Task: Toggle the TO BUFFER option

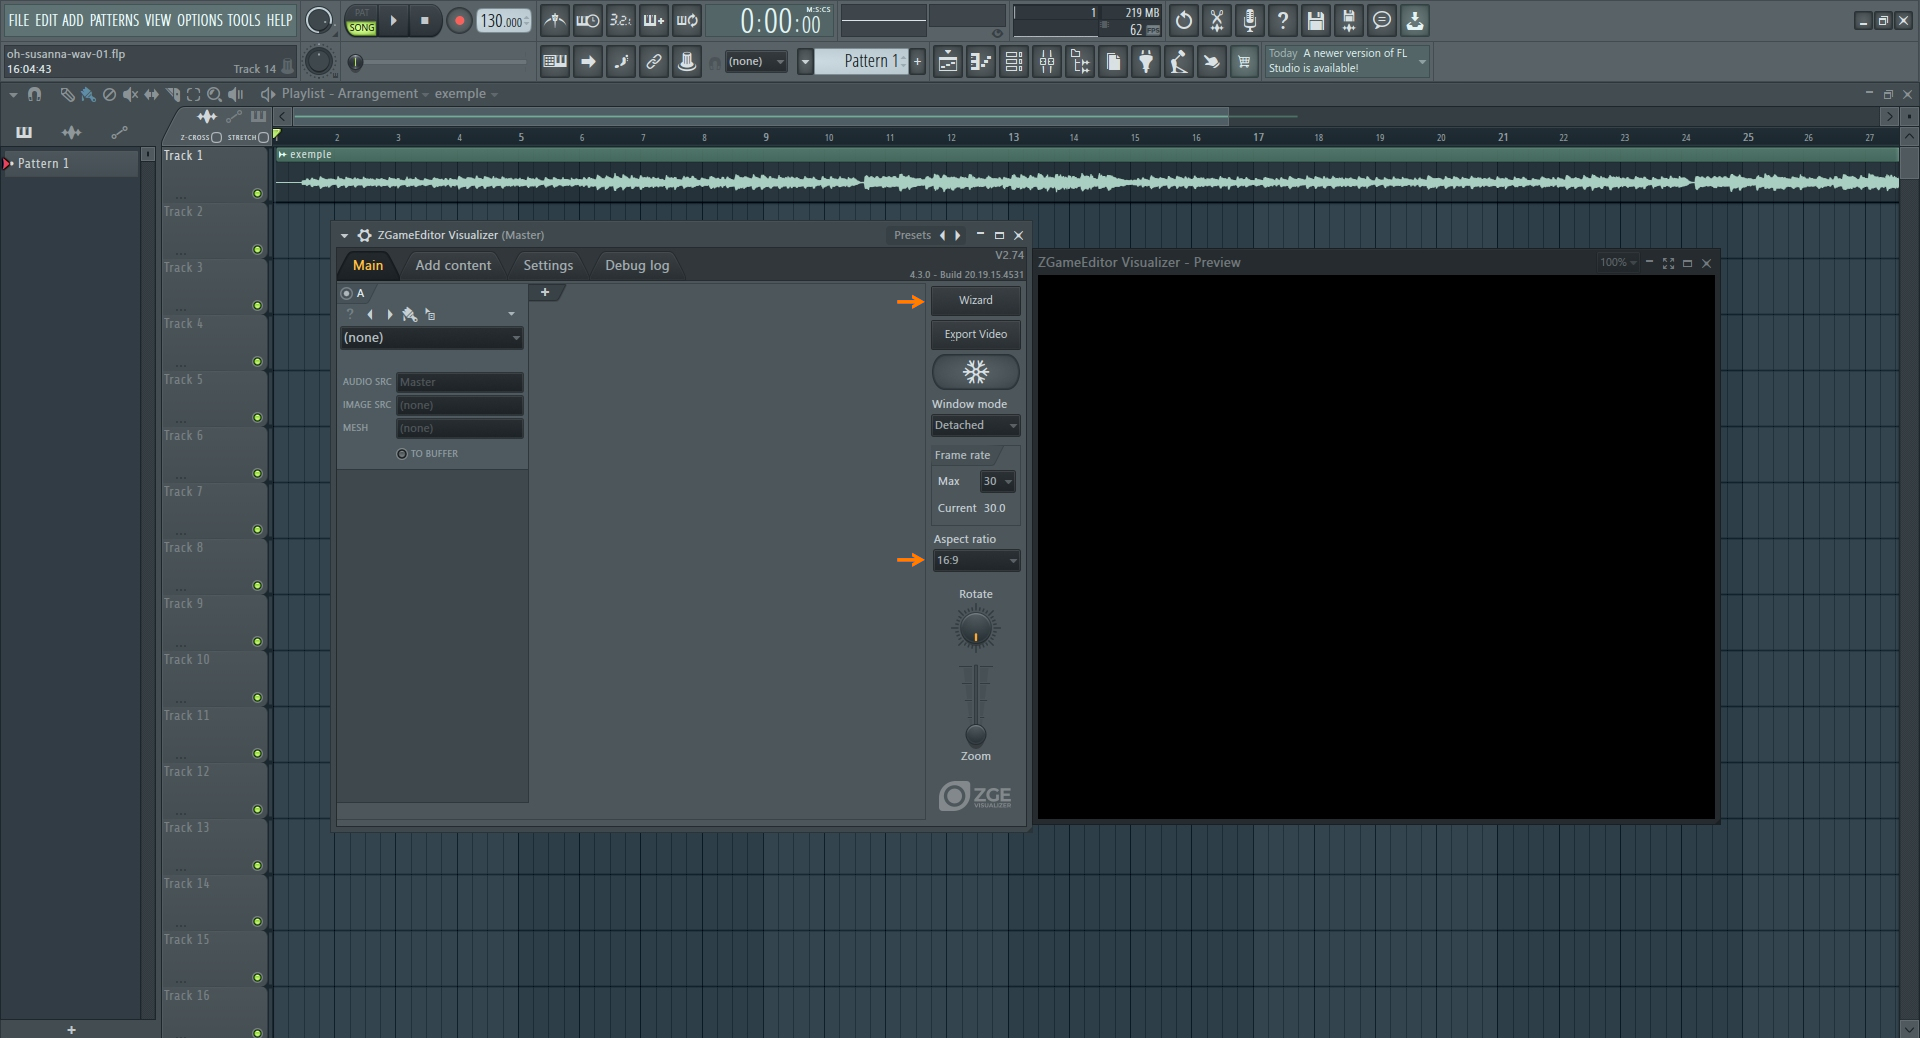Action: click(402, 454)
